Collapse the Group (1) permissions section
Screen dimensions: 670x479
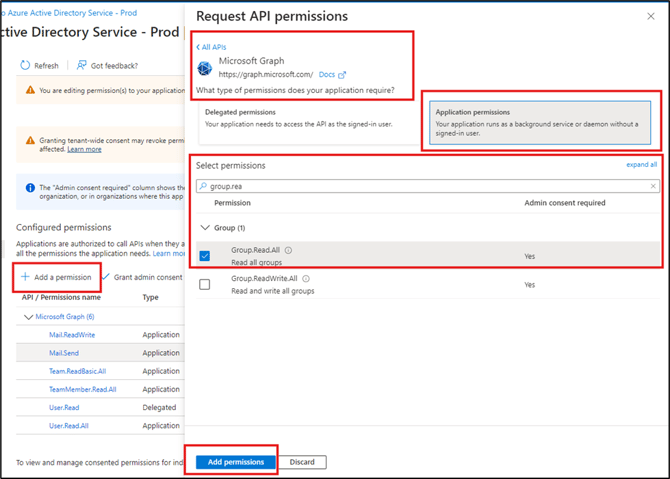pos(205,228)
